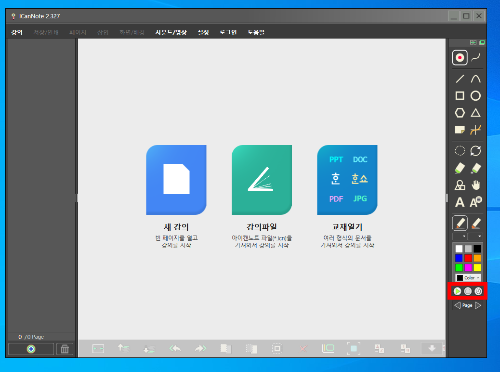Screen dimensions: 500x372
Task: Toggle the green screen icon atop tool panel
Action: 482,43
